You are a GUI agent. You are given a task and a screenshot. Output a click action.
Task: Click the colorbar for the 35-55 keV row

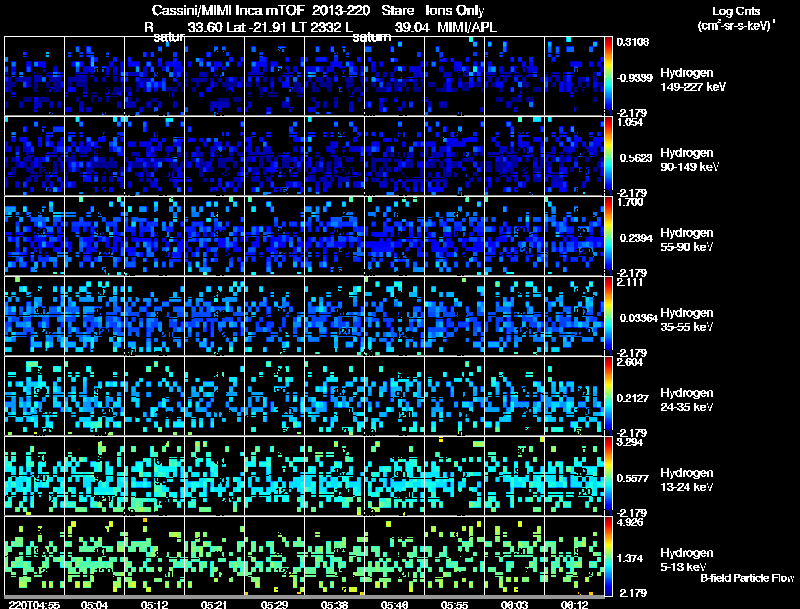click(608, 316)
